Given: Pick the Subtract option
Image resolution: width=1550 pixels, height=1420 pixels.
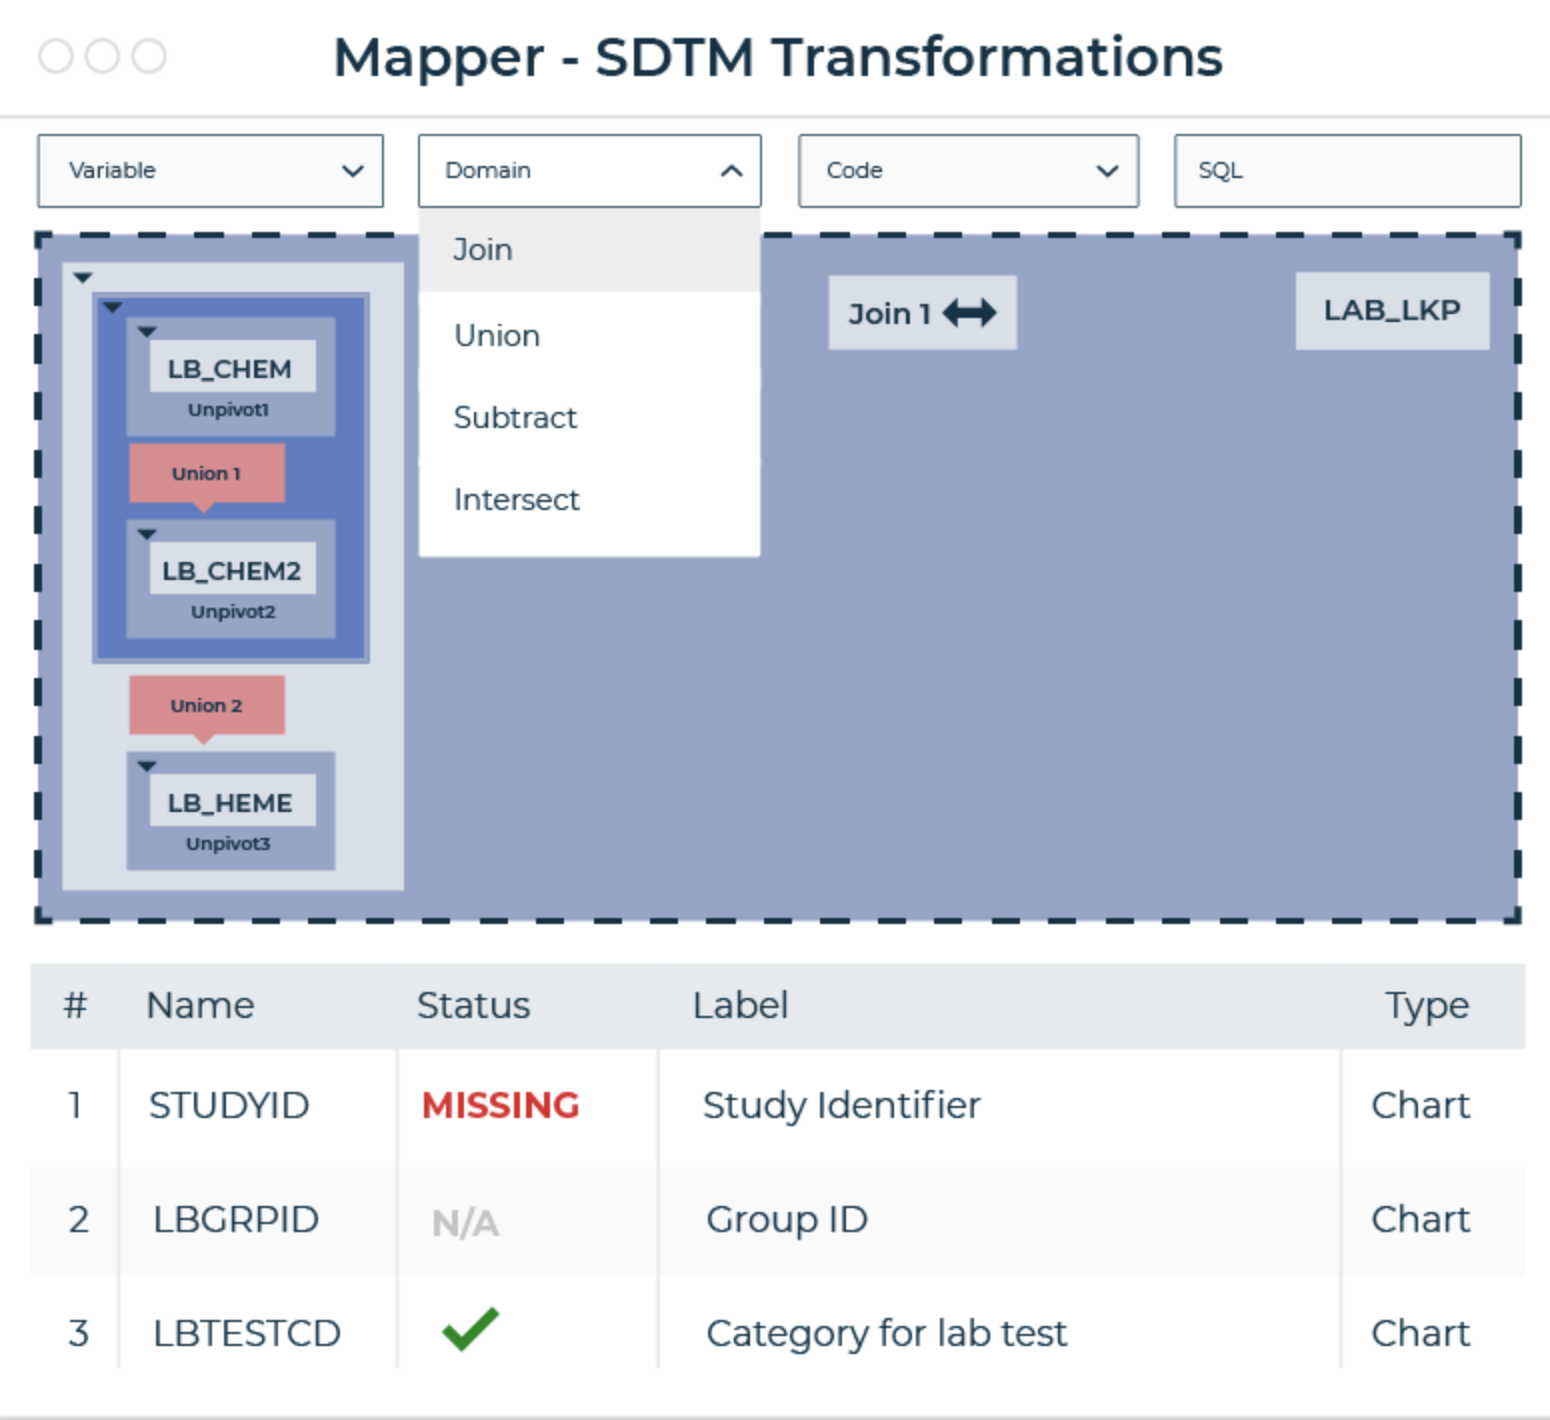Looking at the screenshot, I should (x=515, y=418).
